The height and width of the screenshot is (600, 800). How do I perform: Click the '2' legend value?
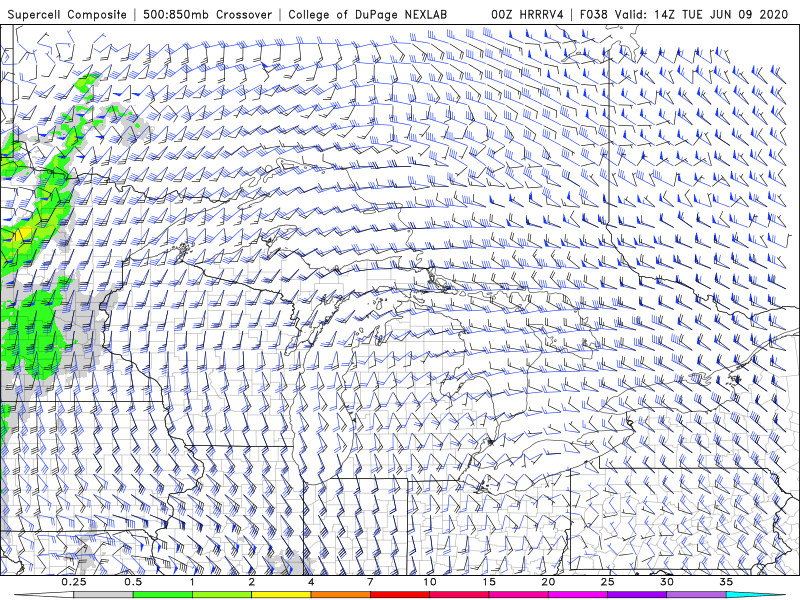click(x=252, y=582)
